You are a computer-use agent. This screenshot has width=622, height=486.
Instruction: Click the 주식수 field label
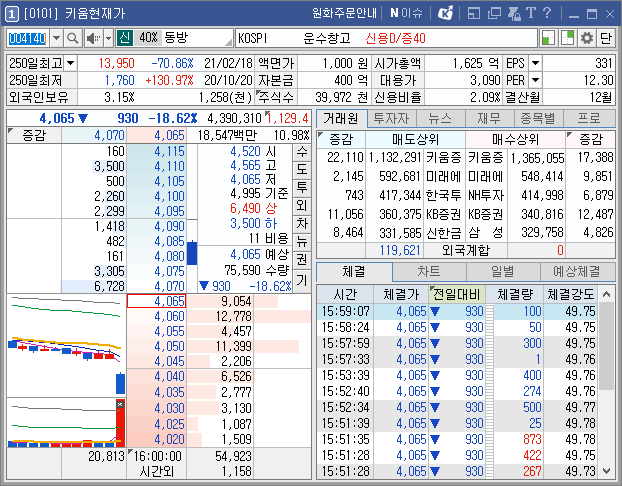pyautogui.click(x=275, y=97)
